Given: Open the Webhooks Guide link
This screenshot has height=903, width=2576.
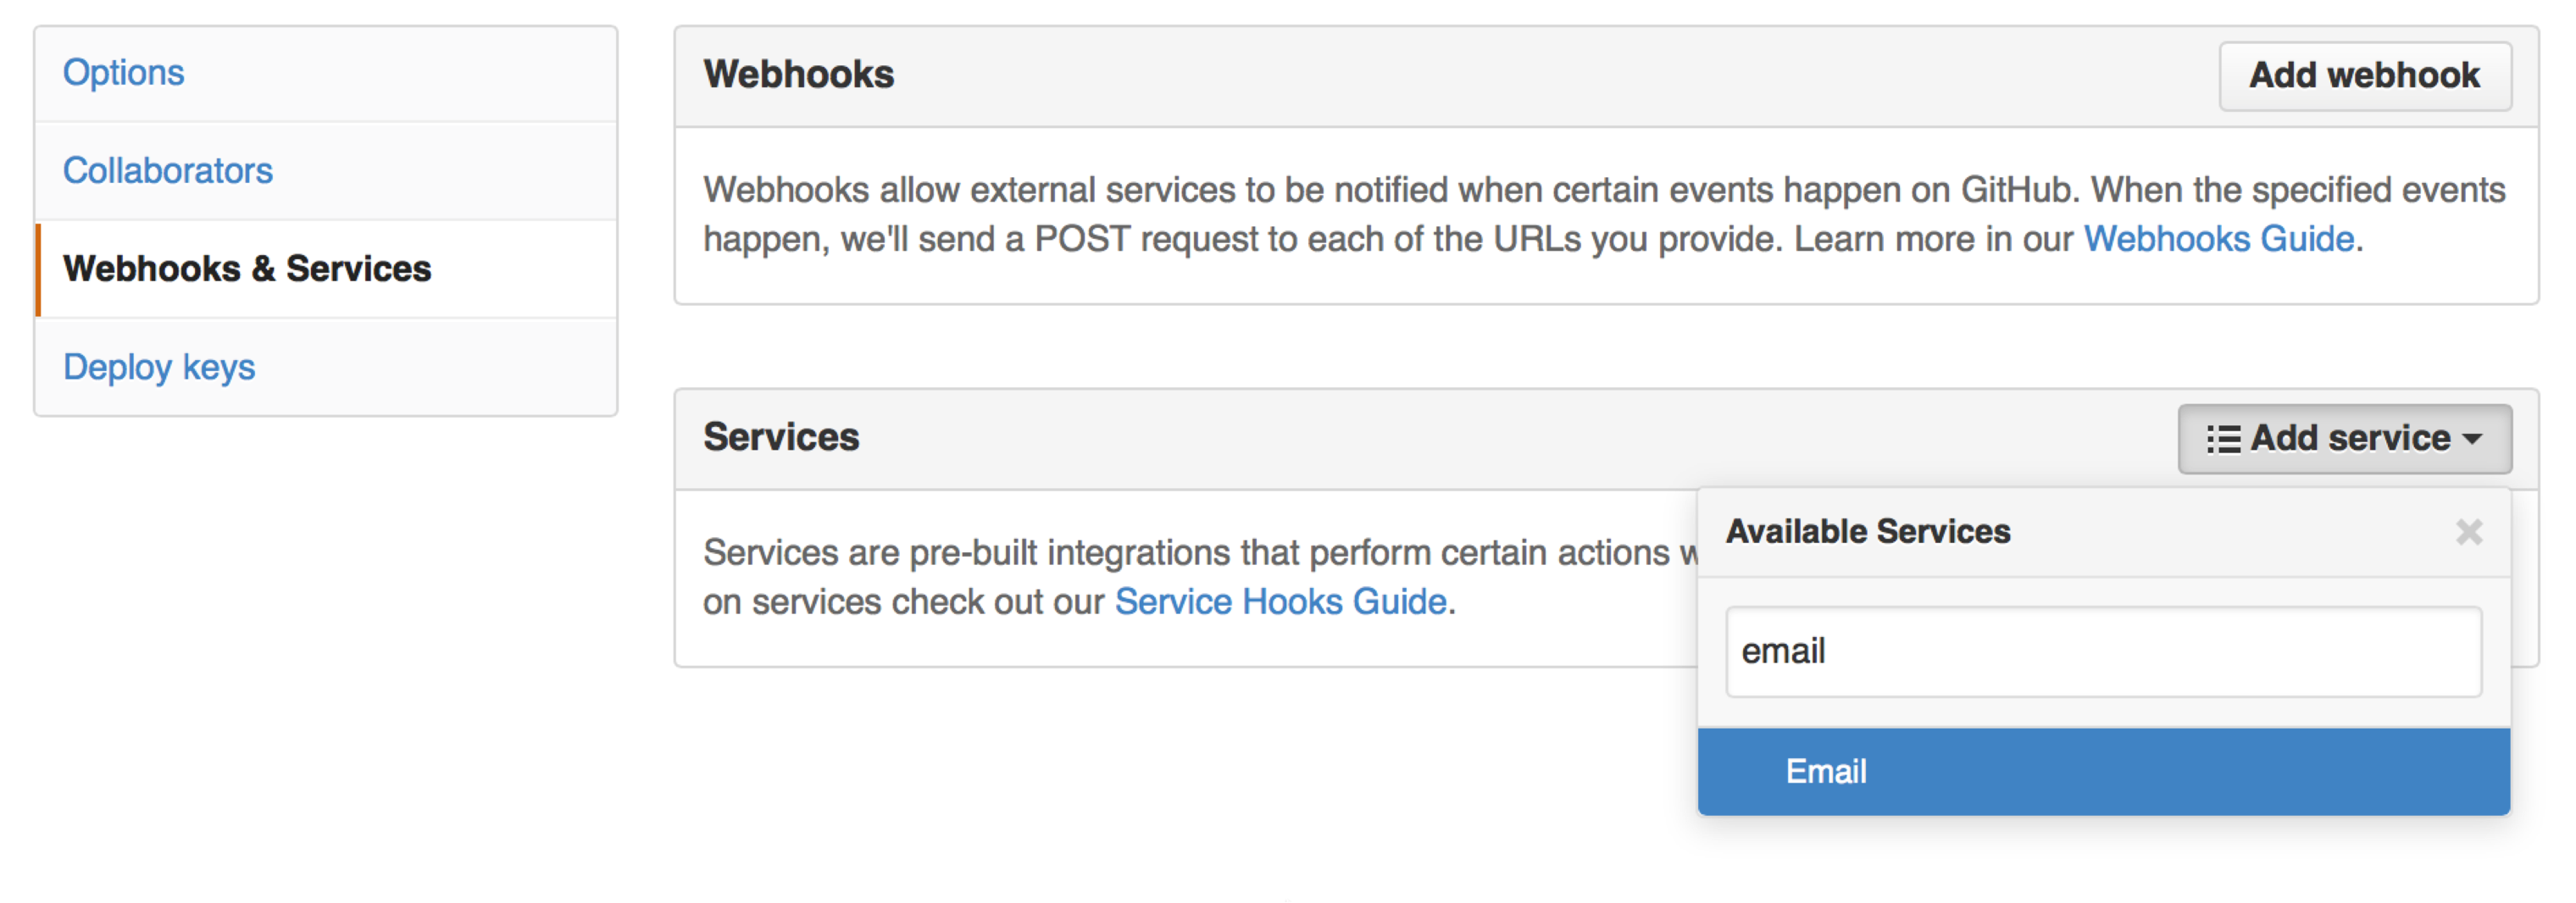Looking at the screenshot, I should pyautogui.click(x=2218, y=239).
